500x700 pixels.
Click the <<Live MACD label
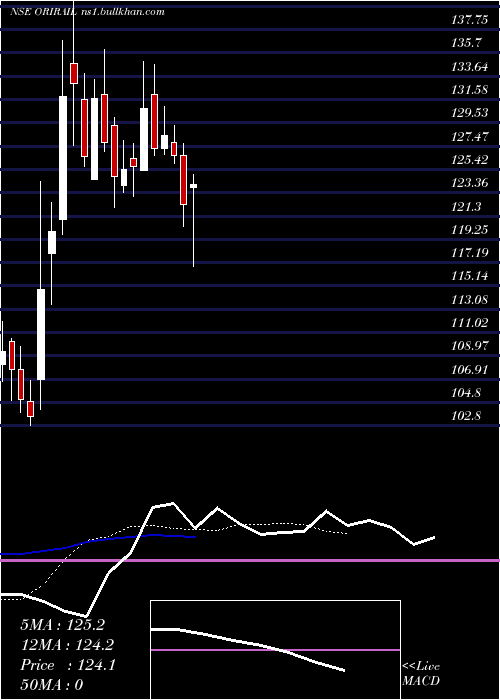pyautogui.click(x=421, y=673)
